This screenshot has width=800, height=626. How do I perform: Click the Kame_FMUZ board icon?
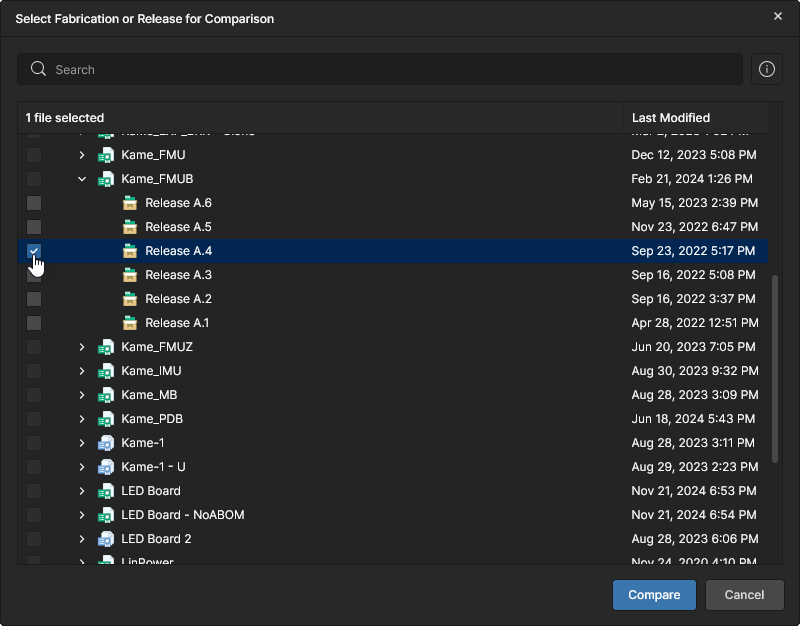[106, 347]
